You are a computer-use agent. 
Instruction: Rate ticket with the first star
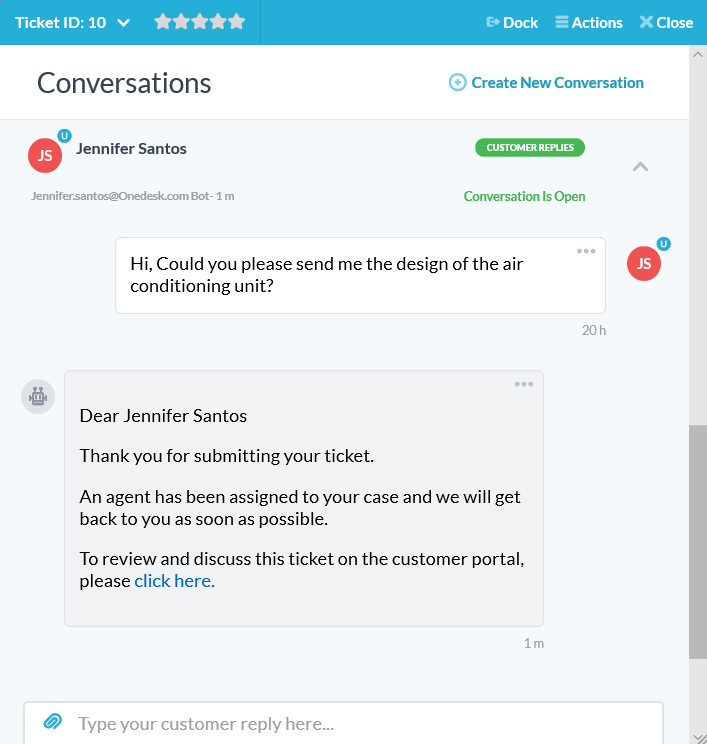163,22
